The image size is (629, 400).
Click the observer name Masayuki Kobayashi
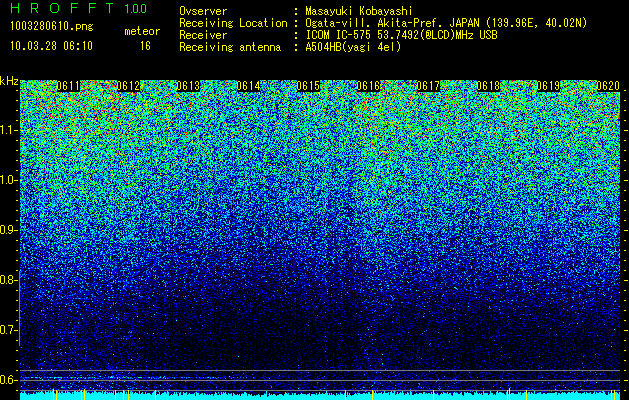[x=359, y=11]
